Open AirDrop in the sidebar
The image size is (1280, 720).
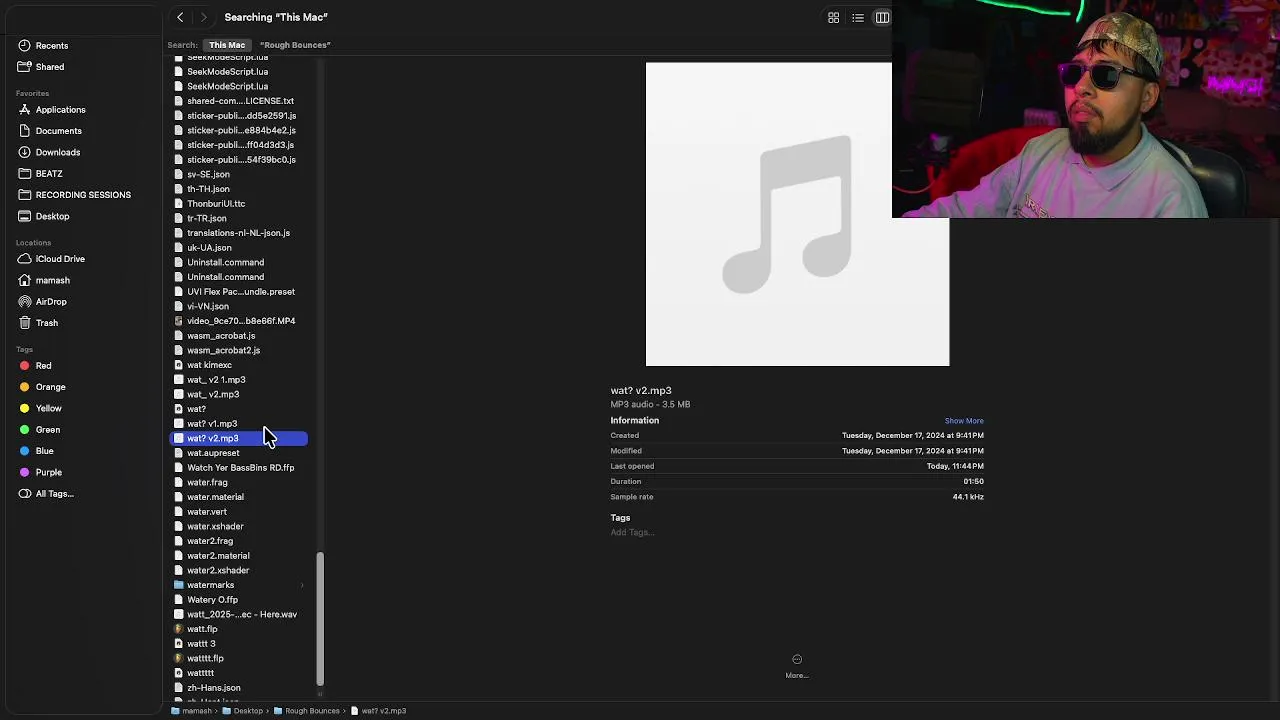tap(51, 302)
